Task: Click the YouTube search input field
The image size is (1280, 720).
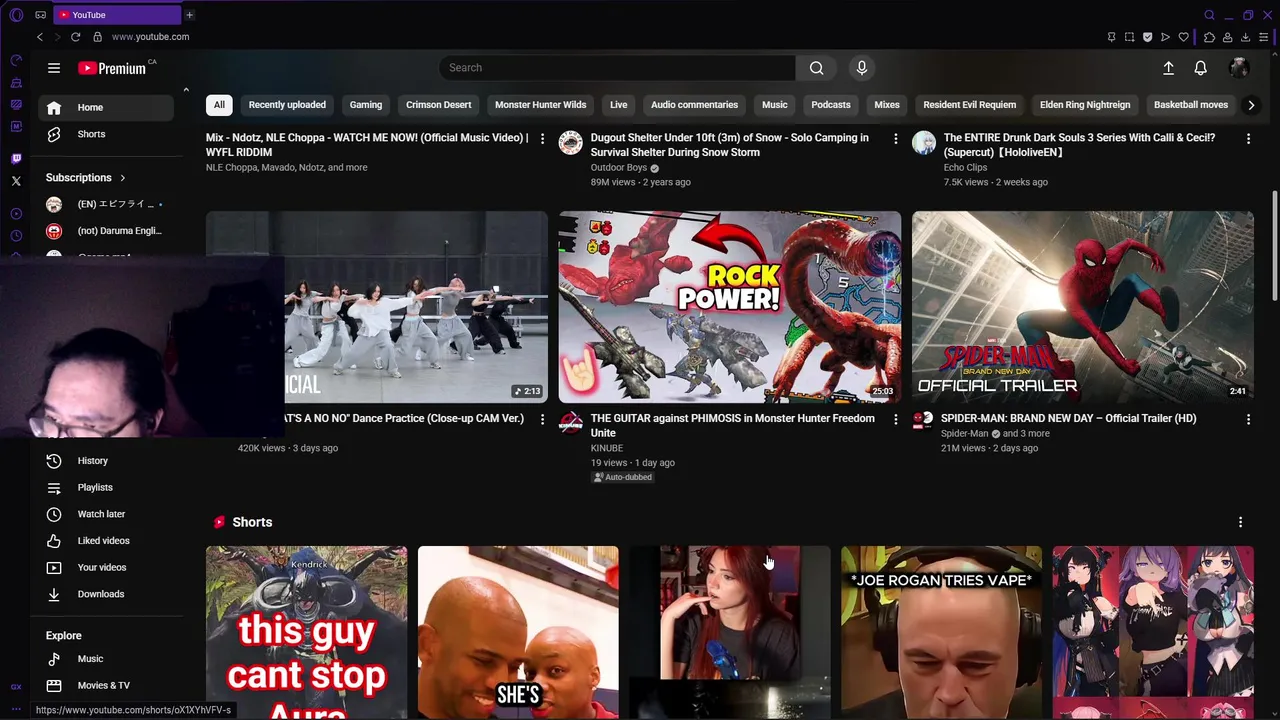Action: [x=617, y=68]
